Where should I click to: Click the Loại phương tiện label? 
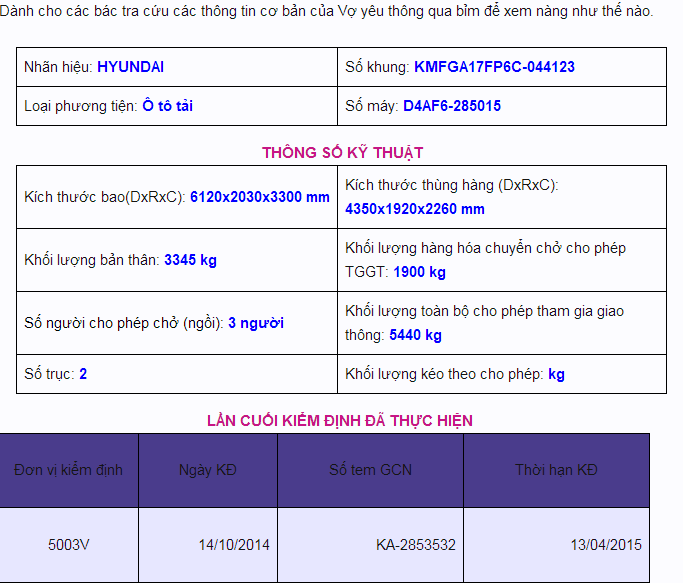click(81, 106)
